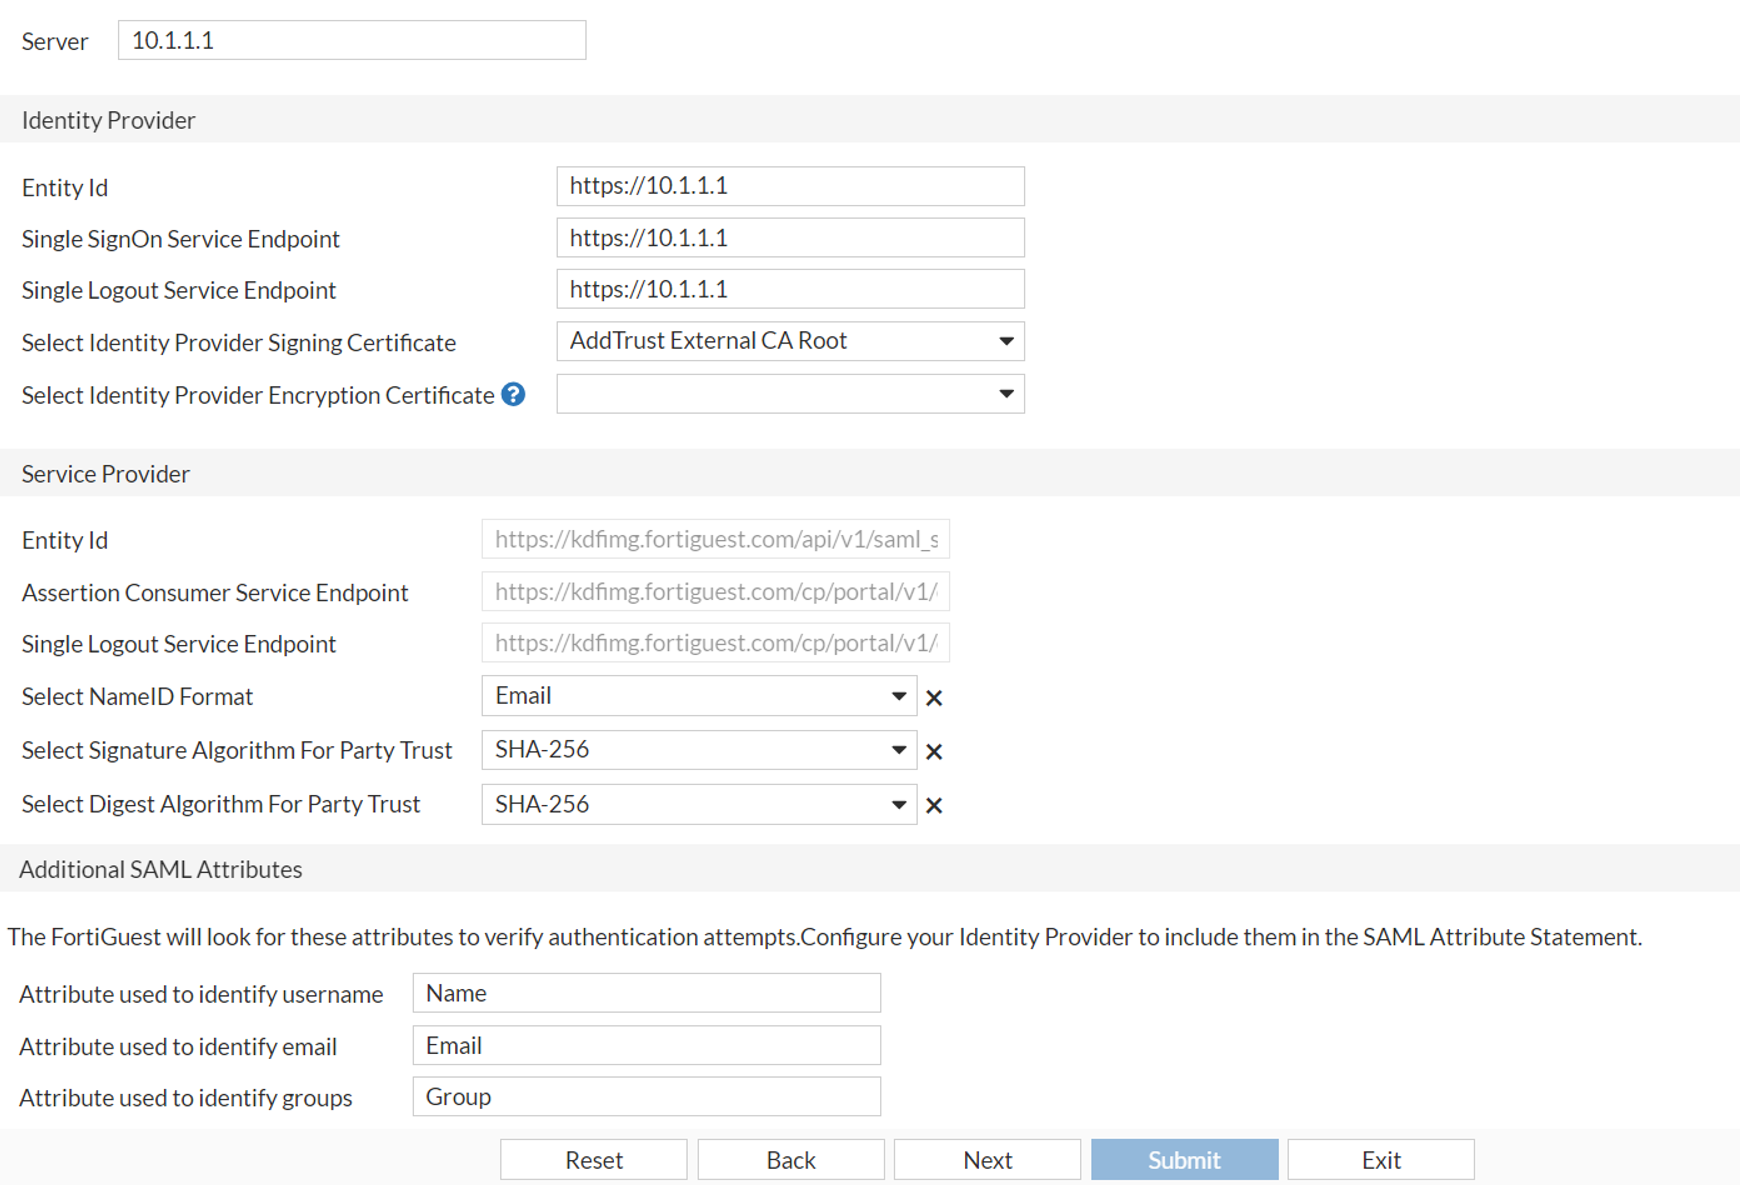The width and height of the screenshot is (1740, 1185).
Task: Exit the configuration wizard
Action: click(1381, 1159)
